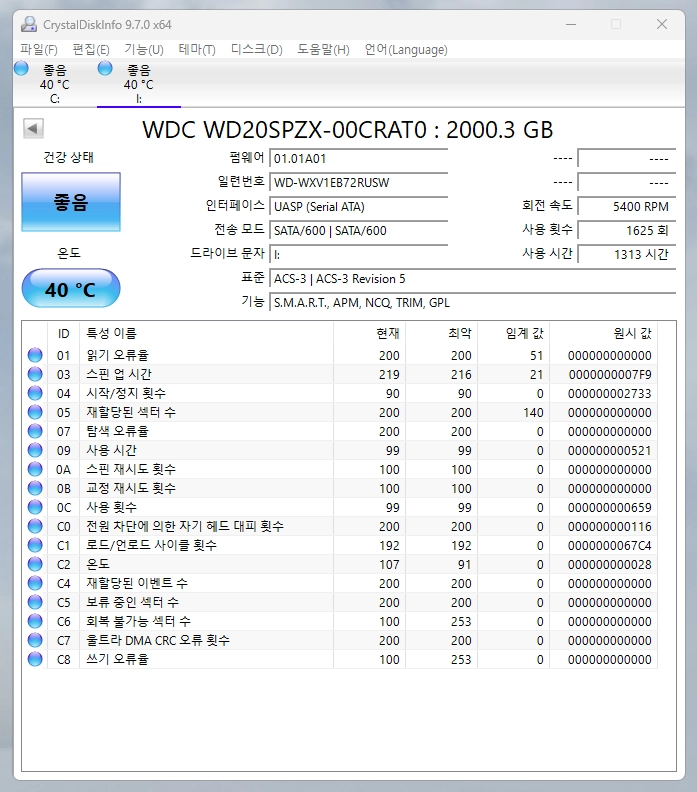Click status orb for attribute 0A 스핀 재시도 횟수
This screenshot has width=697, height=792.
click(x=35, y=469)
